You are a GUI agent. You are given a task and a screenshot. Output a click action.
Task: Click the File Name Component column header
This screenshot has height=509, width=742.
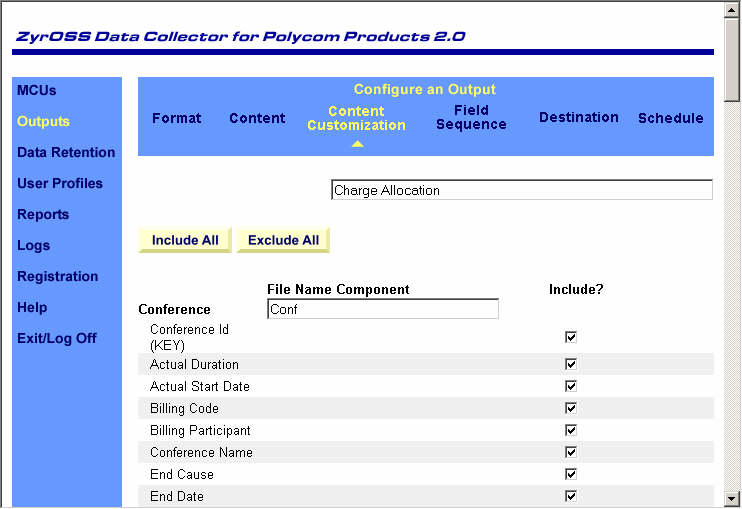pos(338,289)
